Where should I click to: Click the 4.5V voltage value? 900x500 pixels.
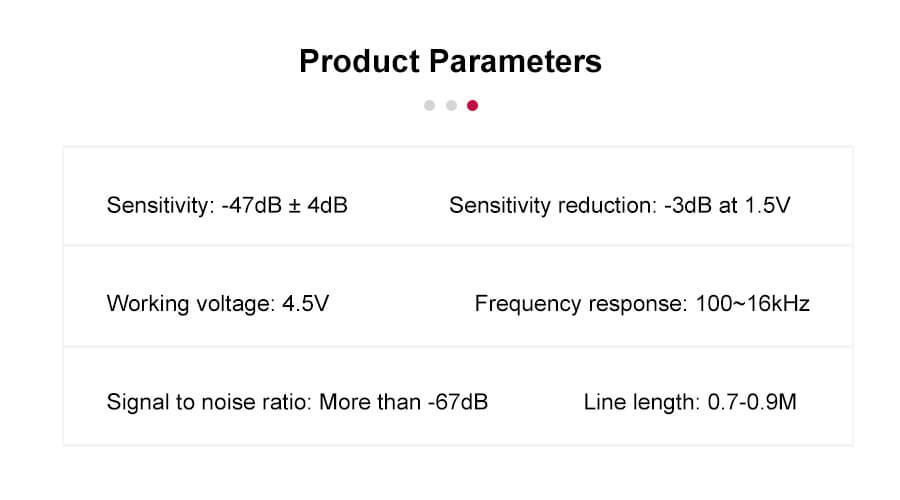pyautogui.click(x=305, y=304)
